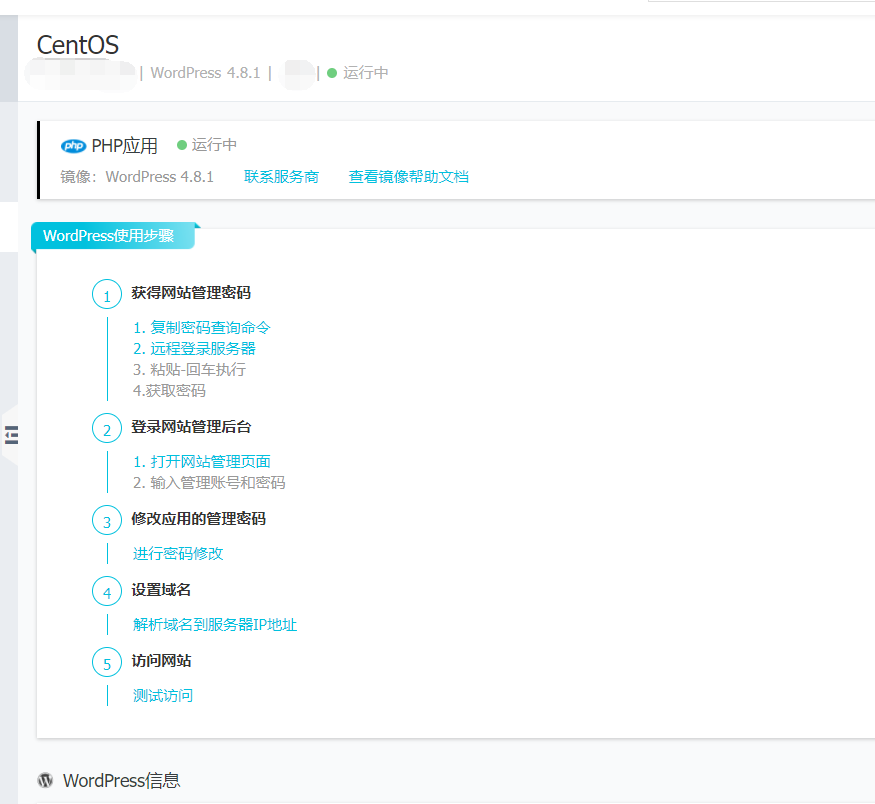Click the step 5 circle for 访问网站

pos(107,662)
